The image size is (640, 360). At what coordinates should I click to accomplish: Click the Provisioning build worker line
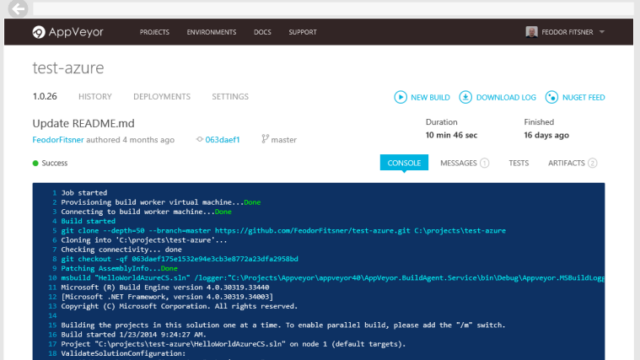click(160, 202)
